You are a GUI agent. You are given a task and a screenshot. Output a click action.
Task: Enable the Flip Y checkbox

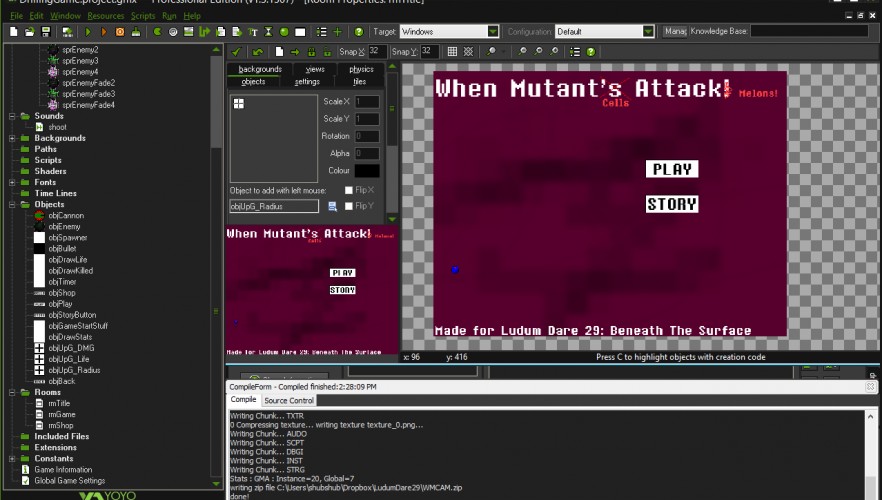click(349, 206)
